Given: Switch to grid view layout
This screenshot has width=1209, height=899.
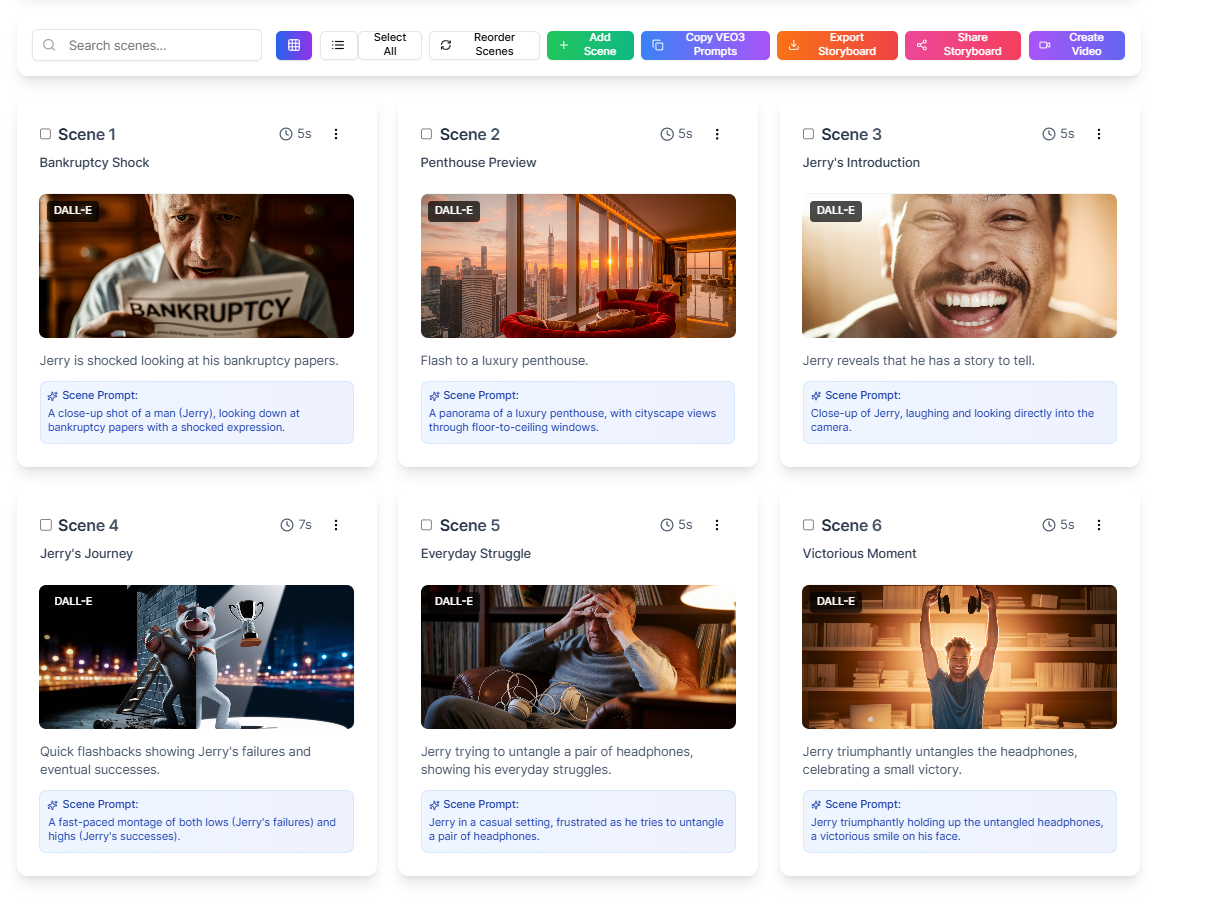Looking at the screenshot, I should tap(293, 45).
